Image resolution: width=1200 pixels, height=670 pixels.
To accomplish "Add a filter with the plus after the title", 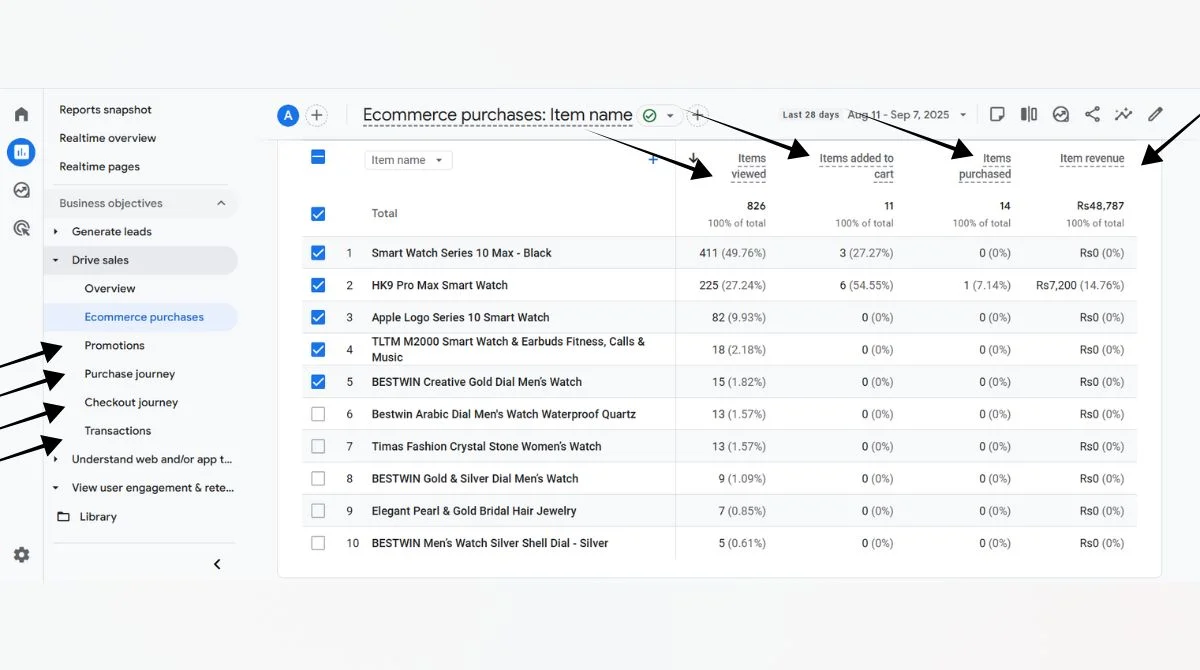I will point(698,115).
